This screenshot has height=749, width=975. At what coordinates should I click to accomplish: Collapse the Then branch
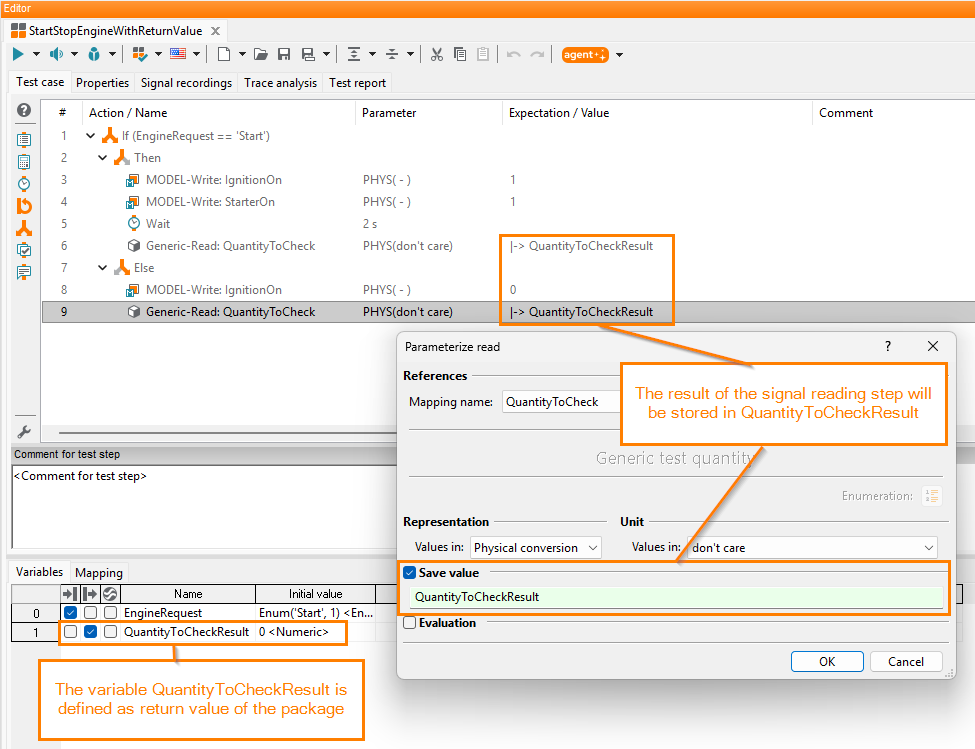click(103, 158)
